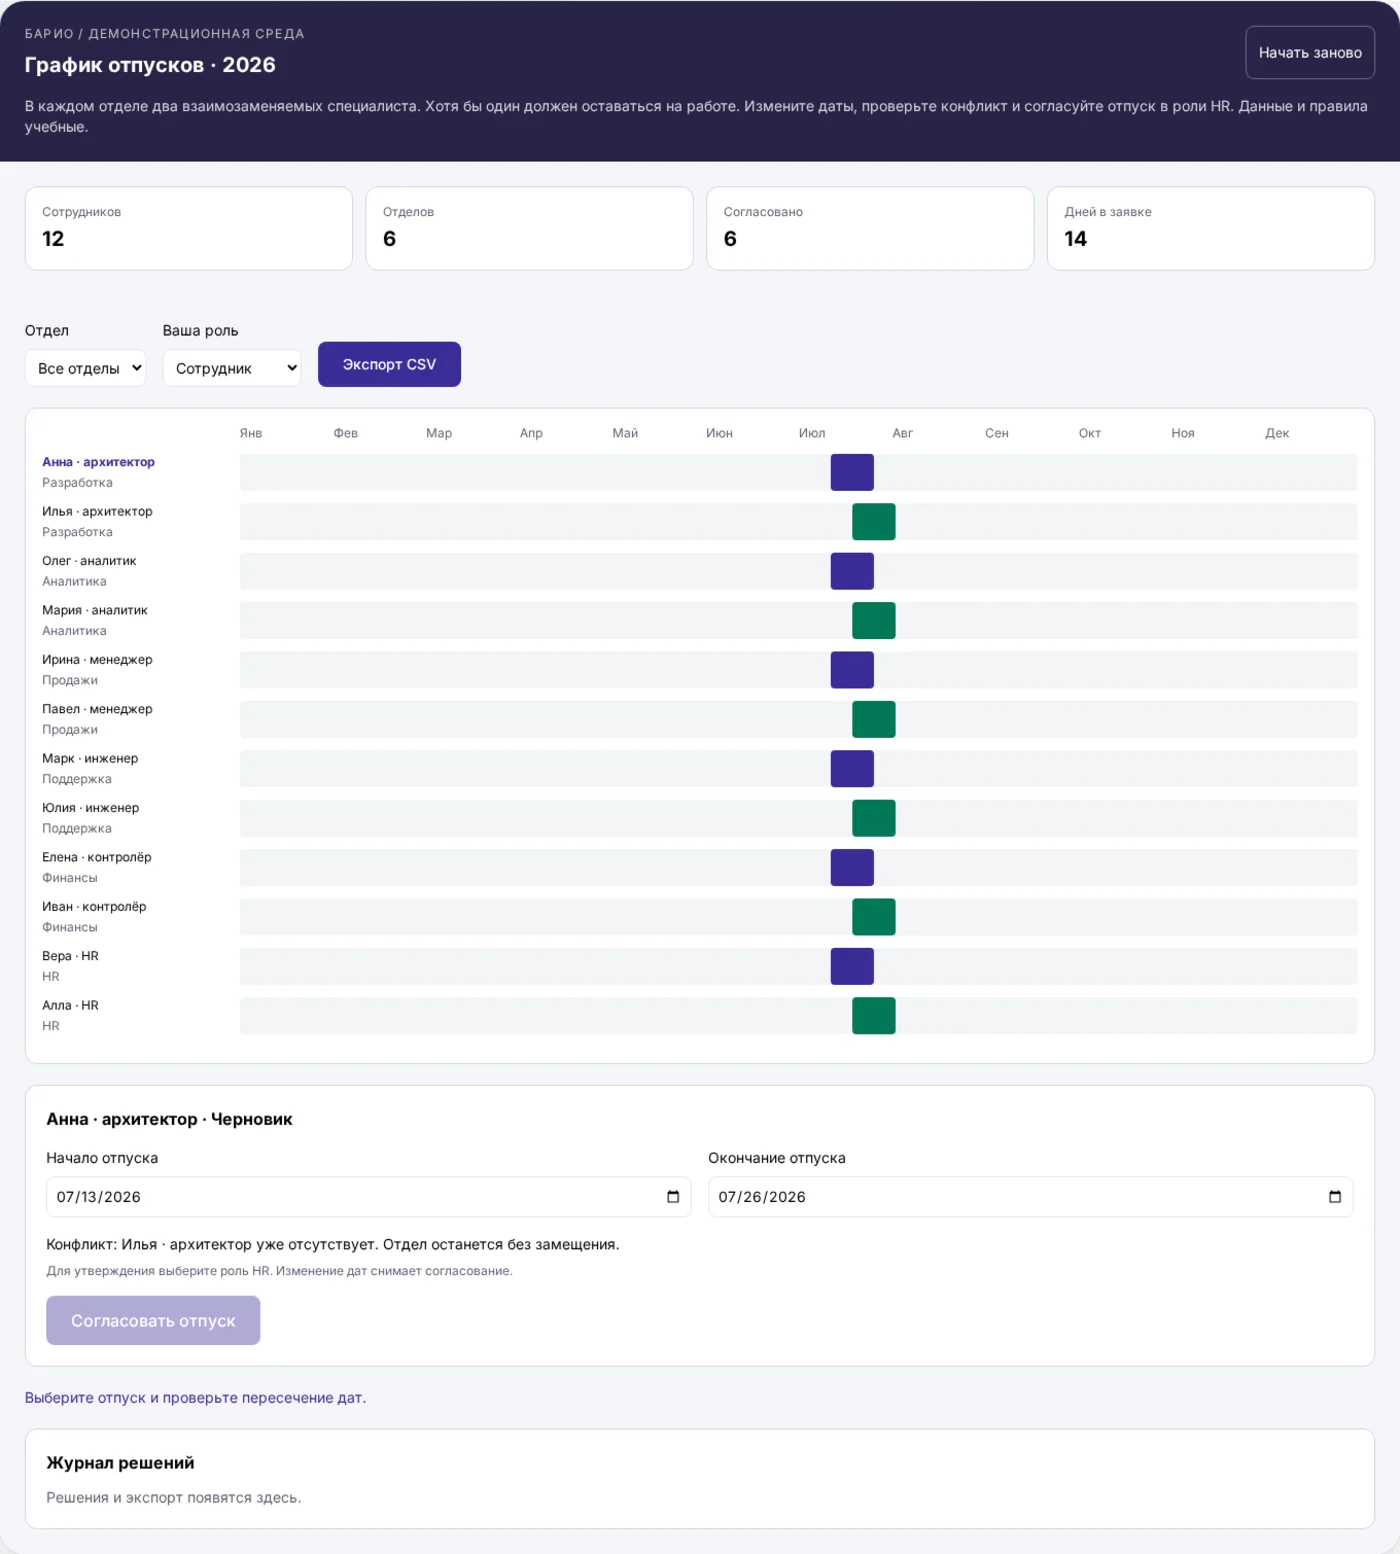Select Иван's green vacation bar
The image size is (1400, 1554).
point(874,918)
